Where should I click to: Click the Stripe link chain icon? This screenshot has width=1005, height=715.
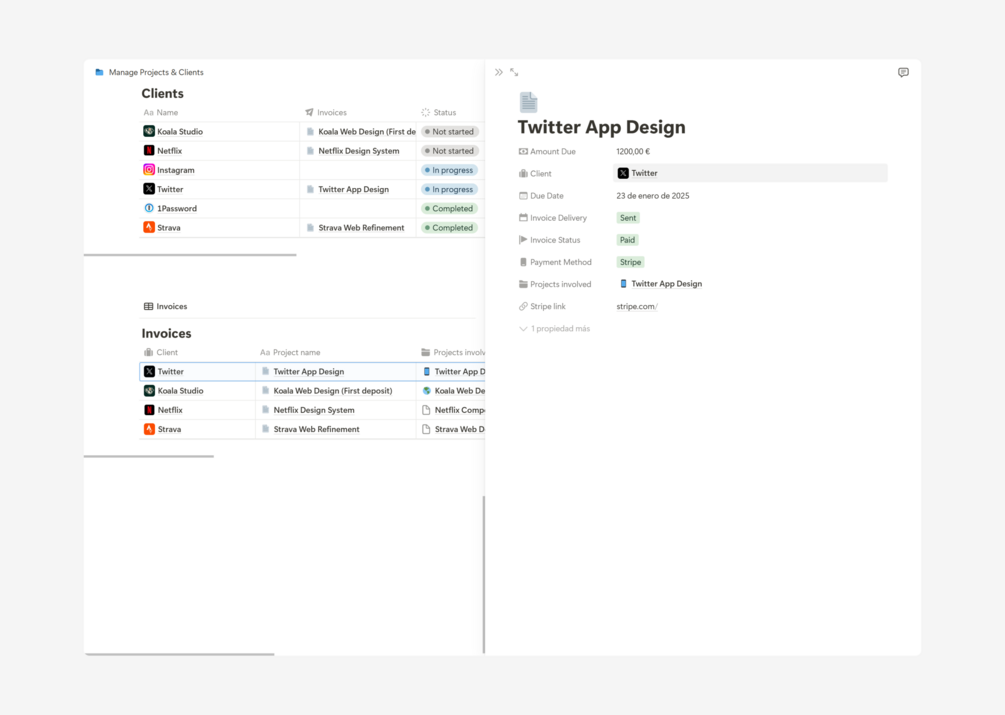523,307
